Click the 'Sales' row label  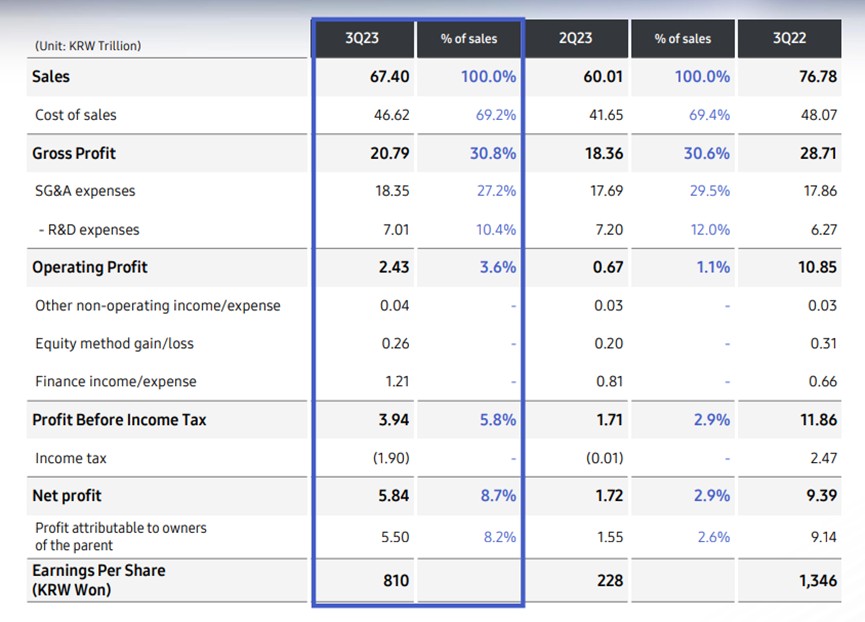(51, 76)
